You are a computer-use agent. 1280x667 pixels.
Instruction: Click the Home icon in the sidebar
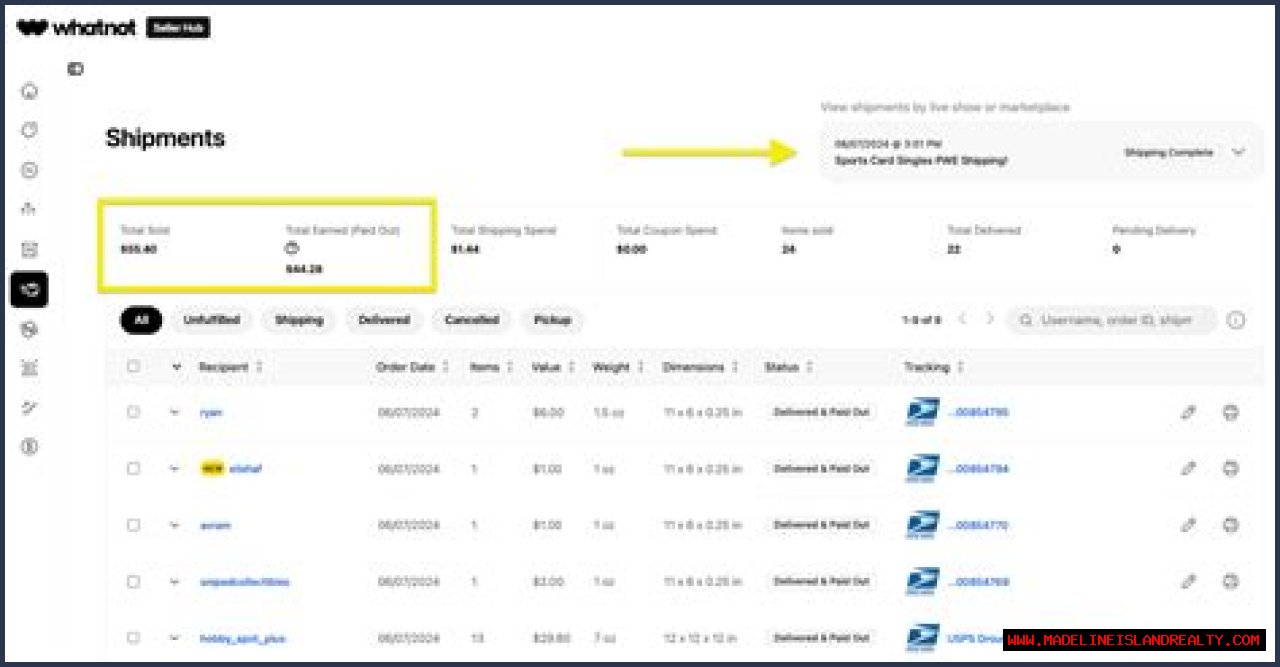coord(29,91)
